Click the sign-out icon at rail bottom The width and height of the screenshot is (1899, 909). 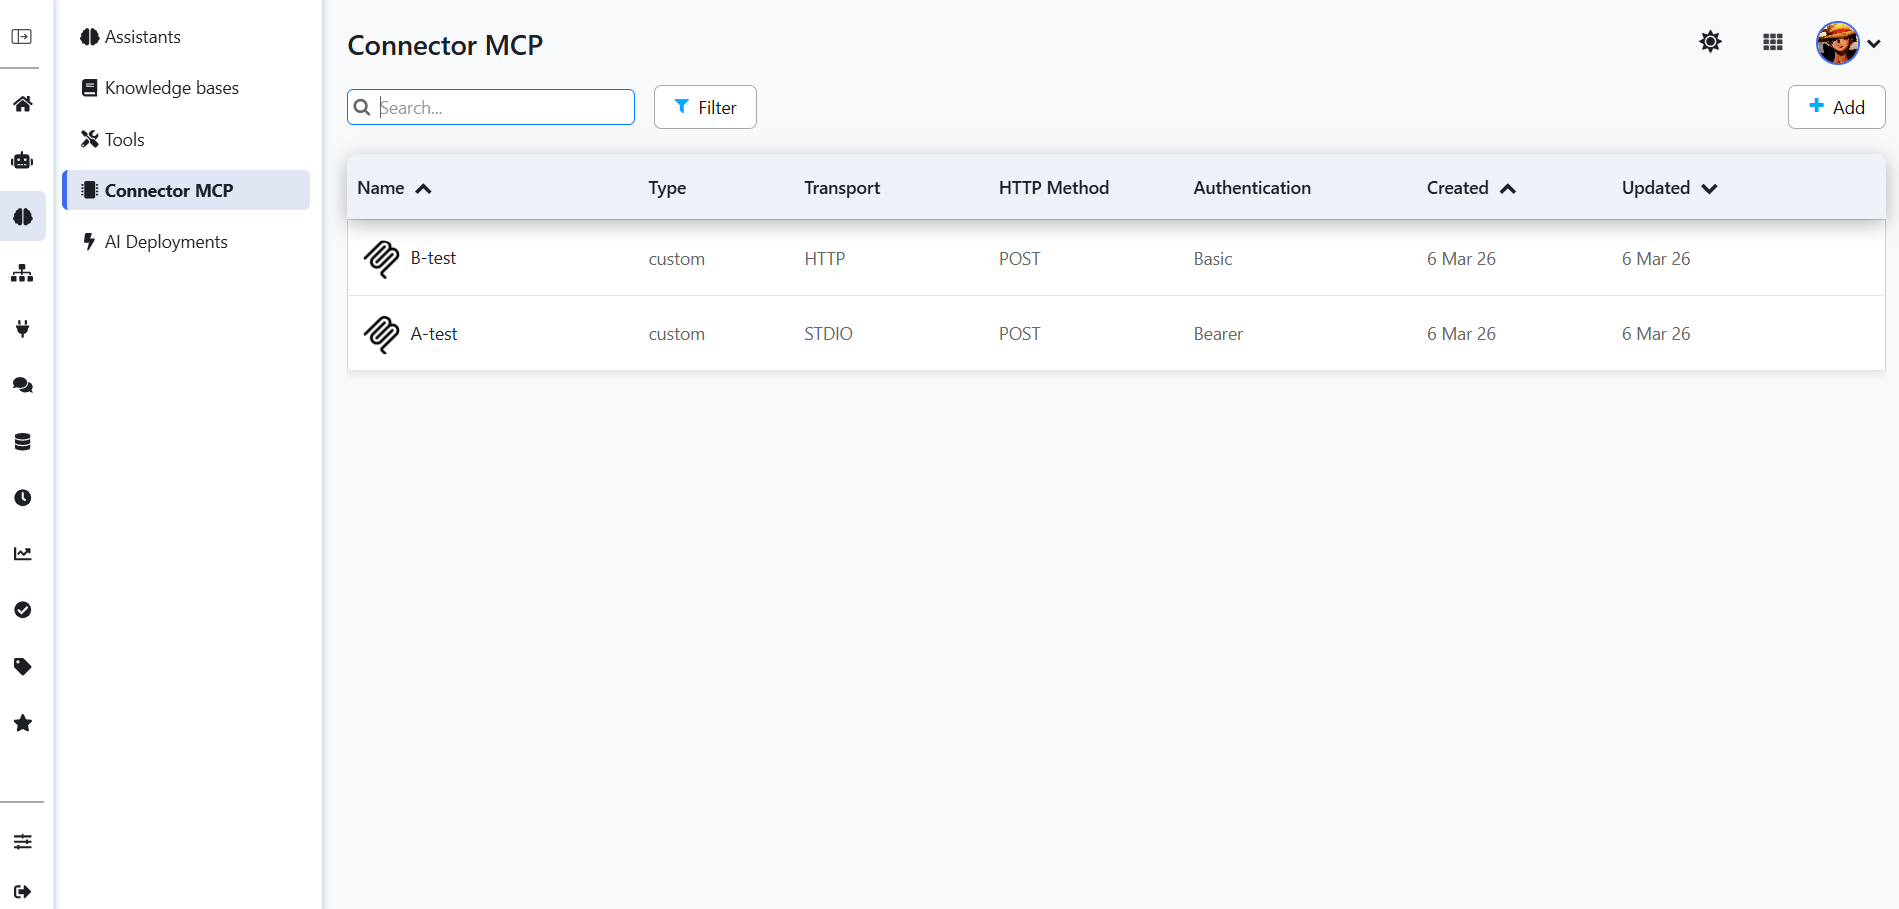click(22, 892)
